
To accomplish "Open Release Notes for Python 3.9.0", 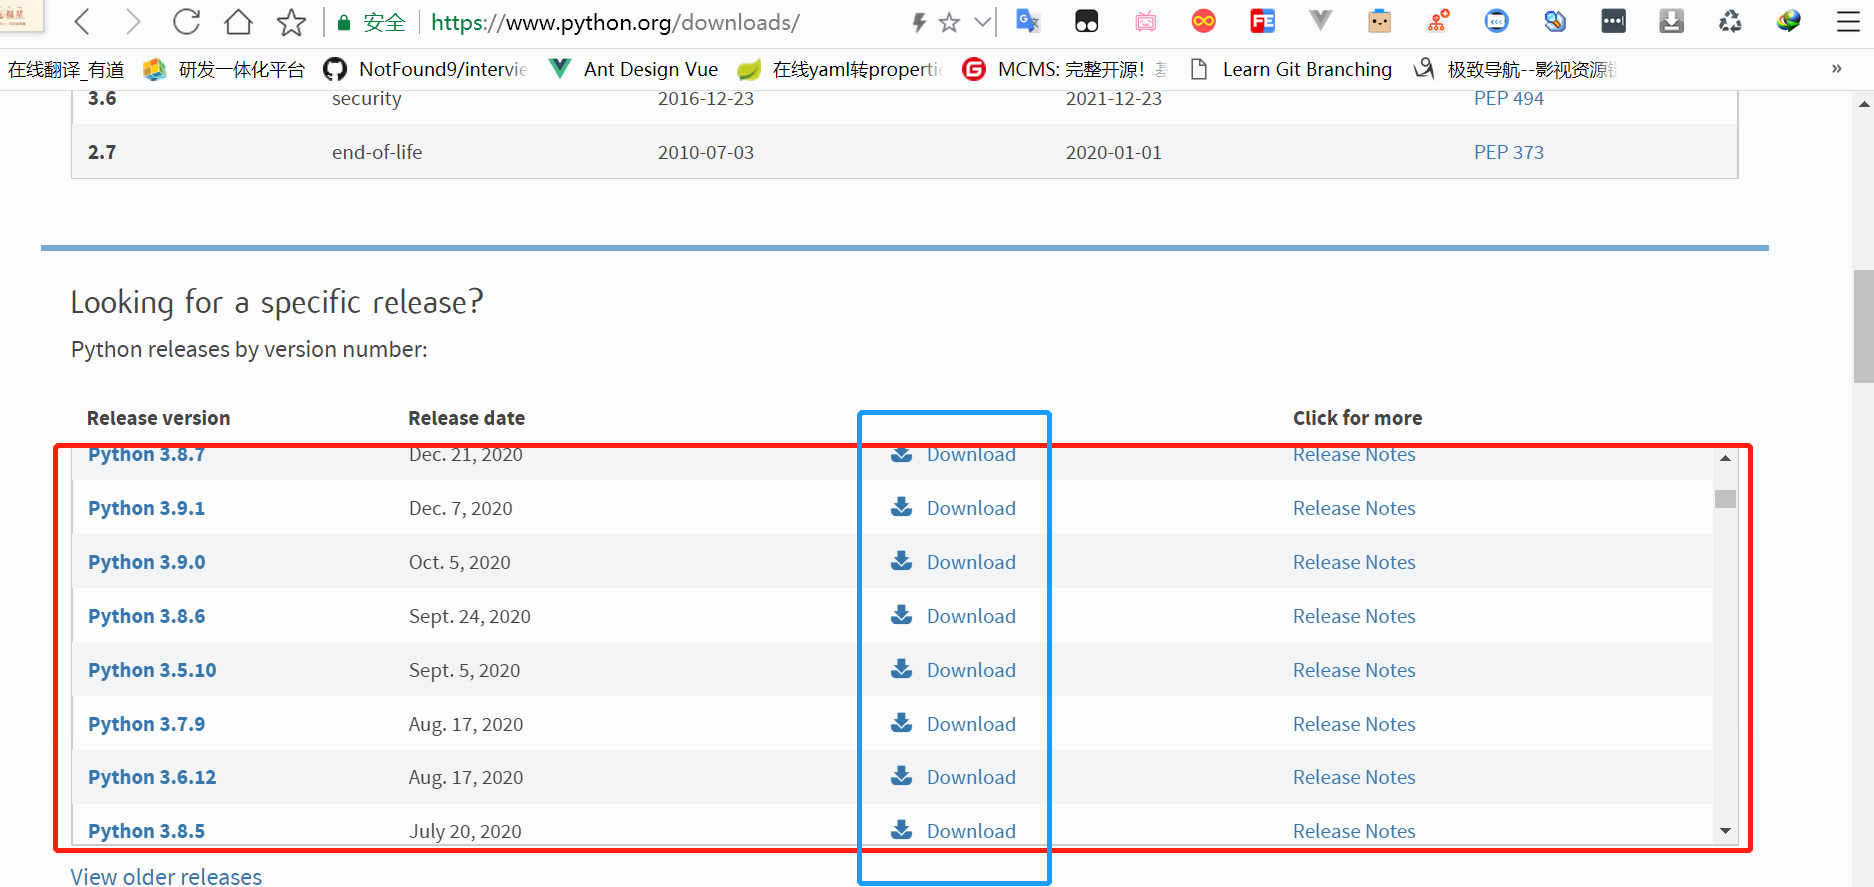I will [1354, 562].
